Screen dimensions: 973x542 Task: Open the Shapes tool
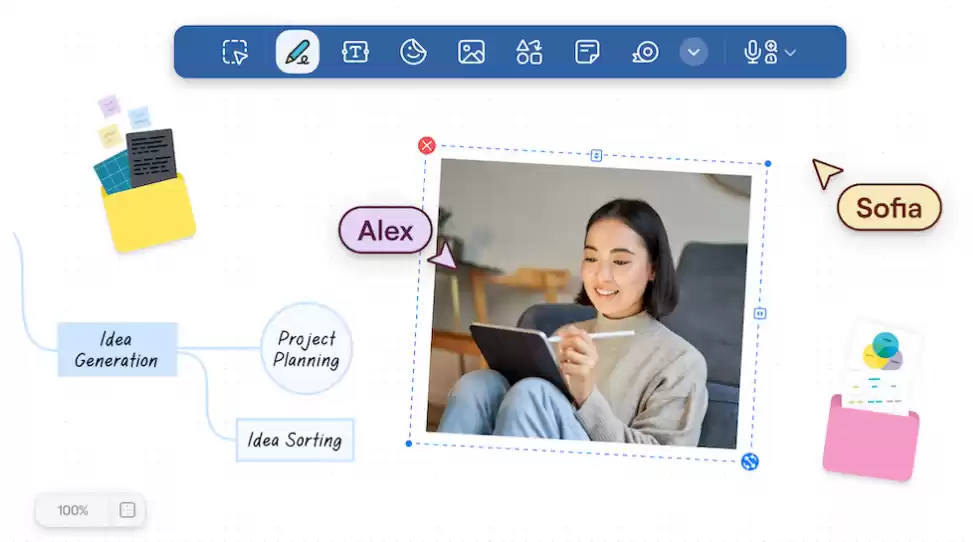click(x=529, y=52)
